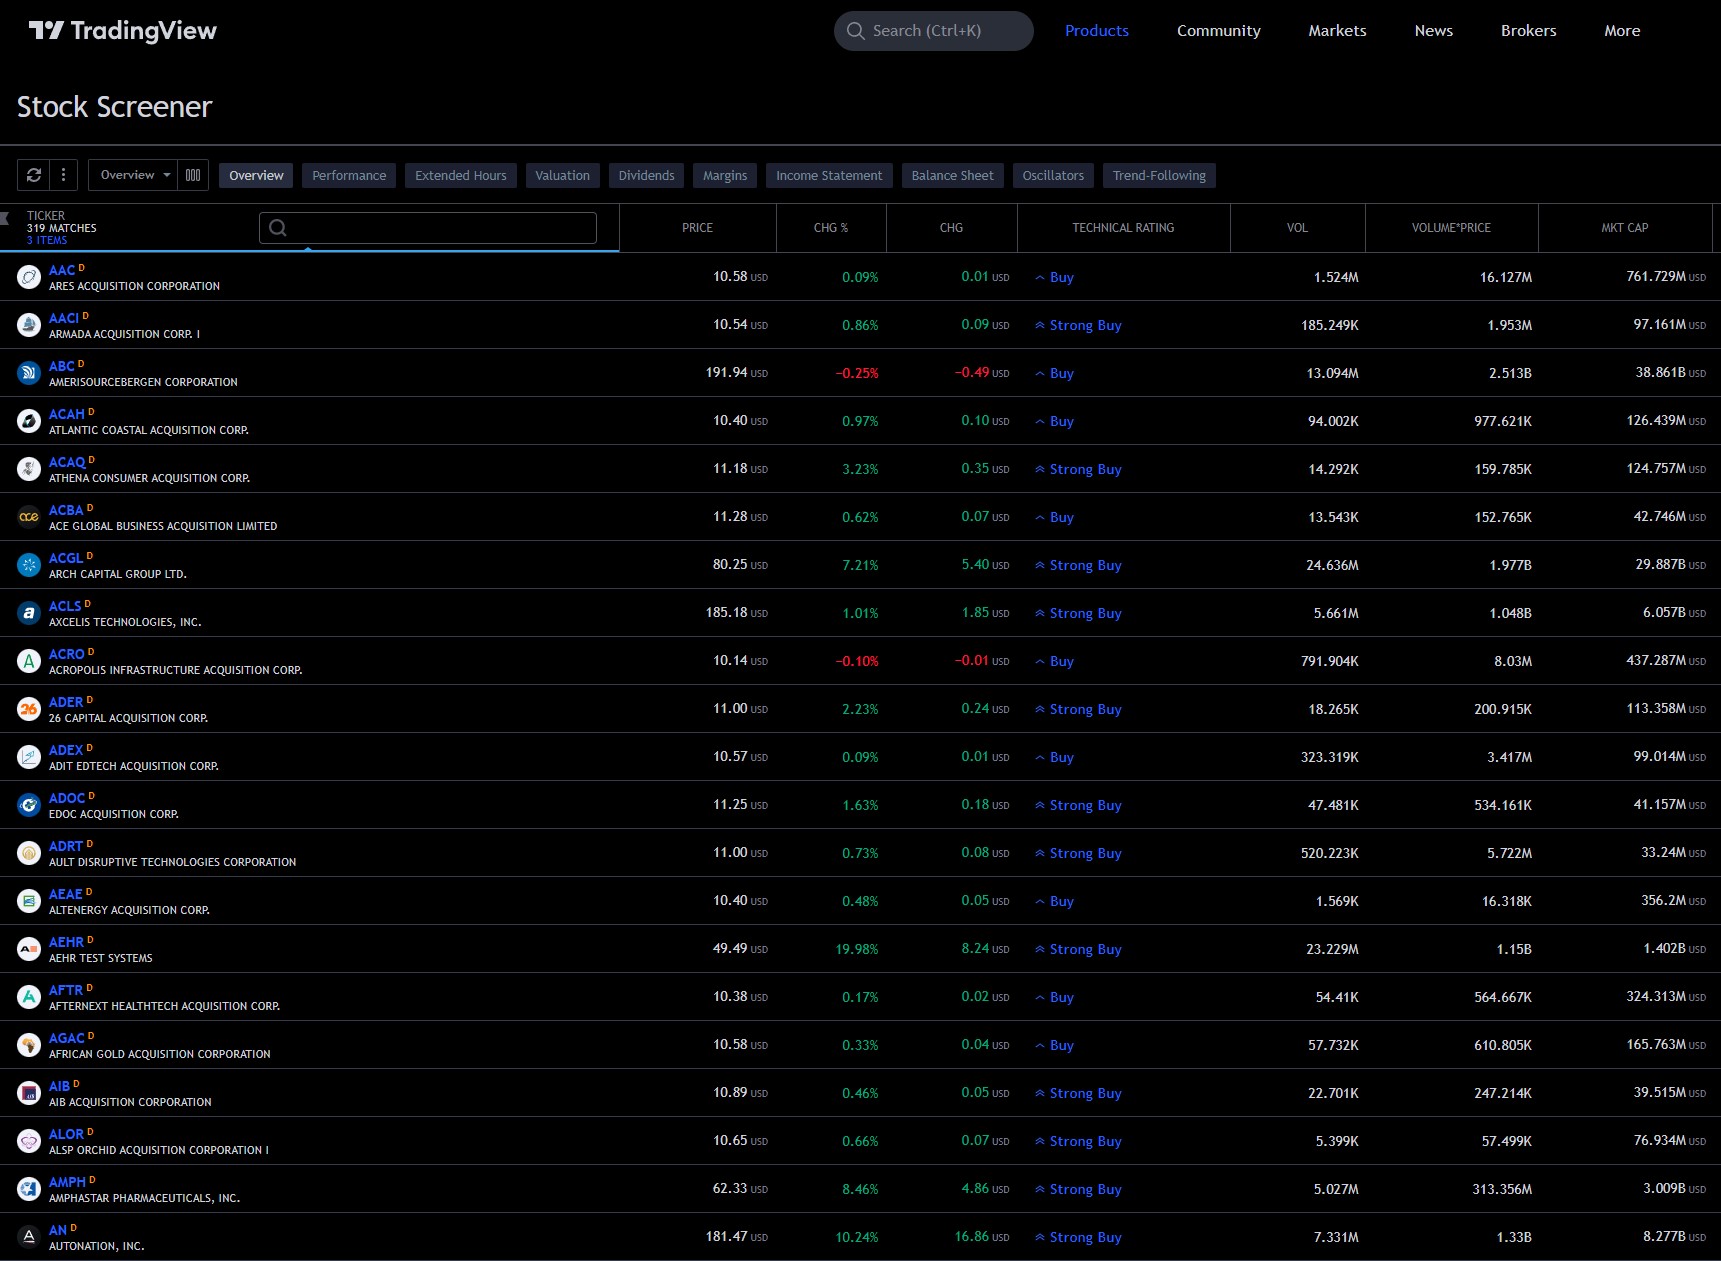
Task: Open the Community menu
Action: [x=1218, y=30]
